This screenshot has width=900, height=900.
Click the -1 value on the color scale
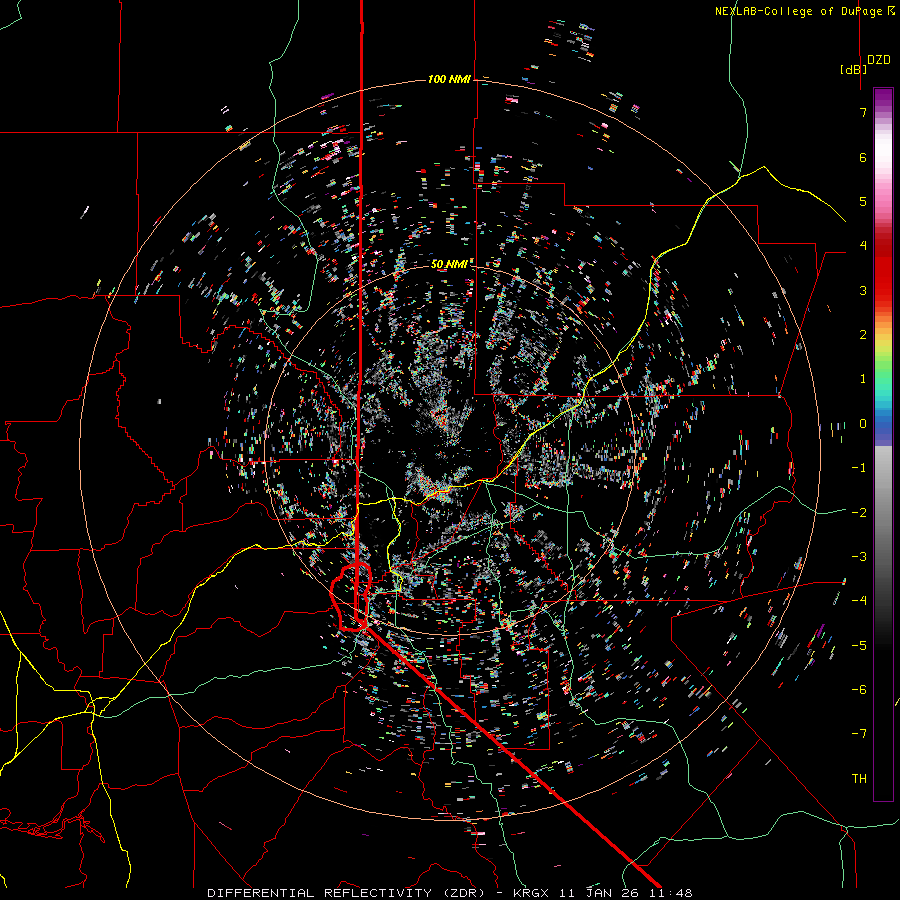coord(859,468)
